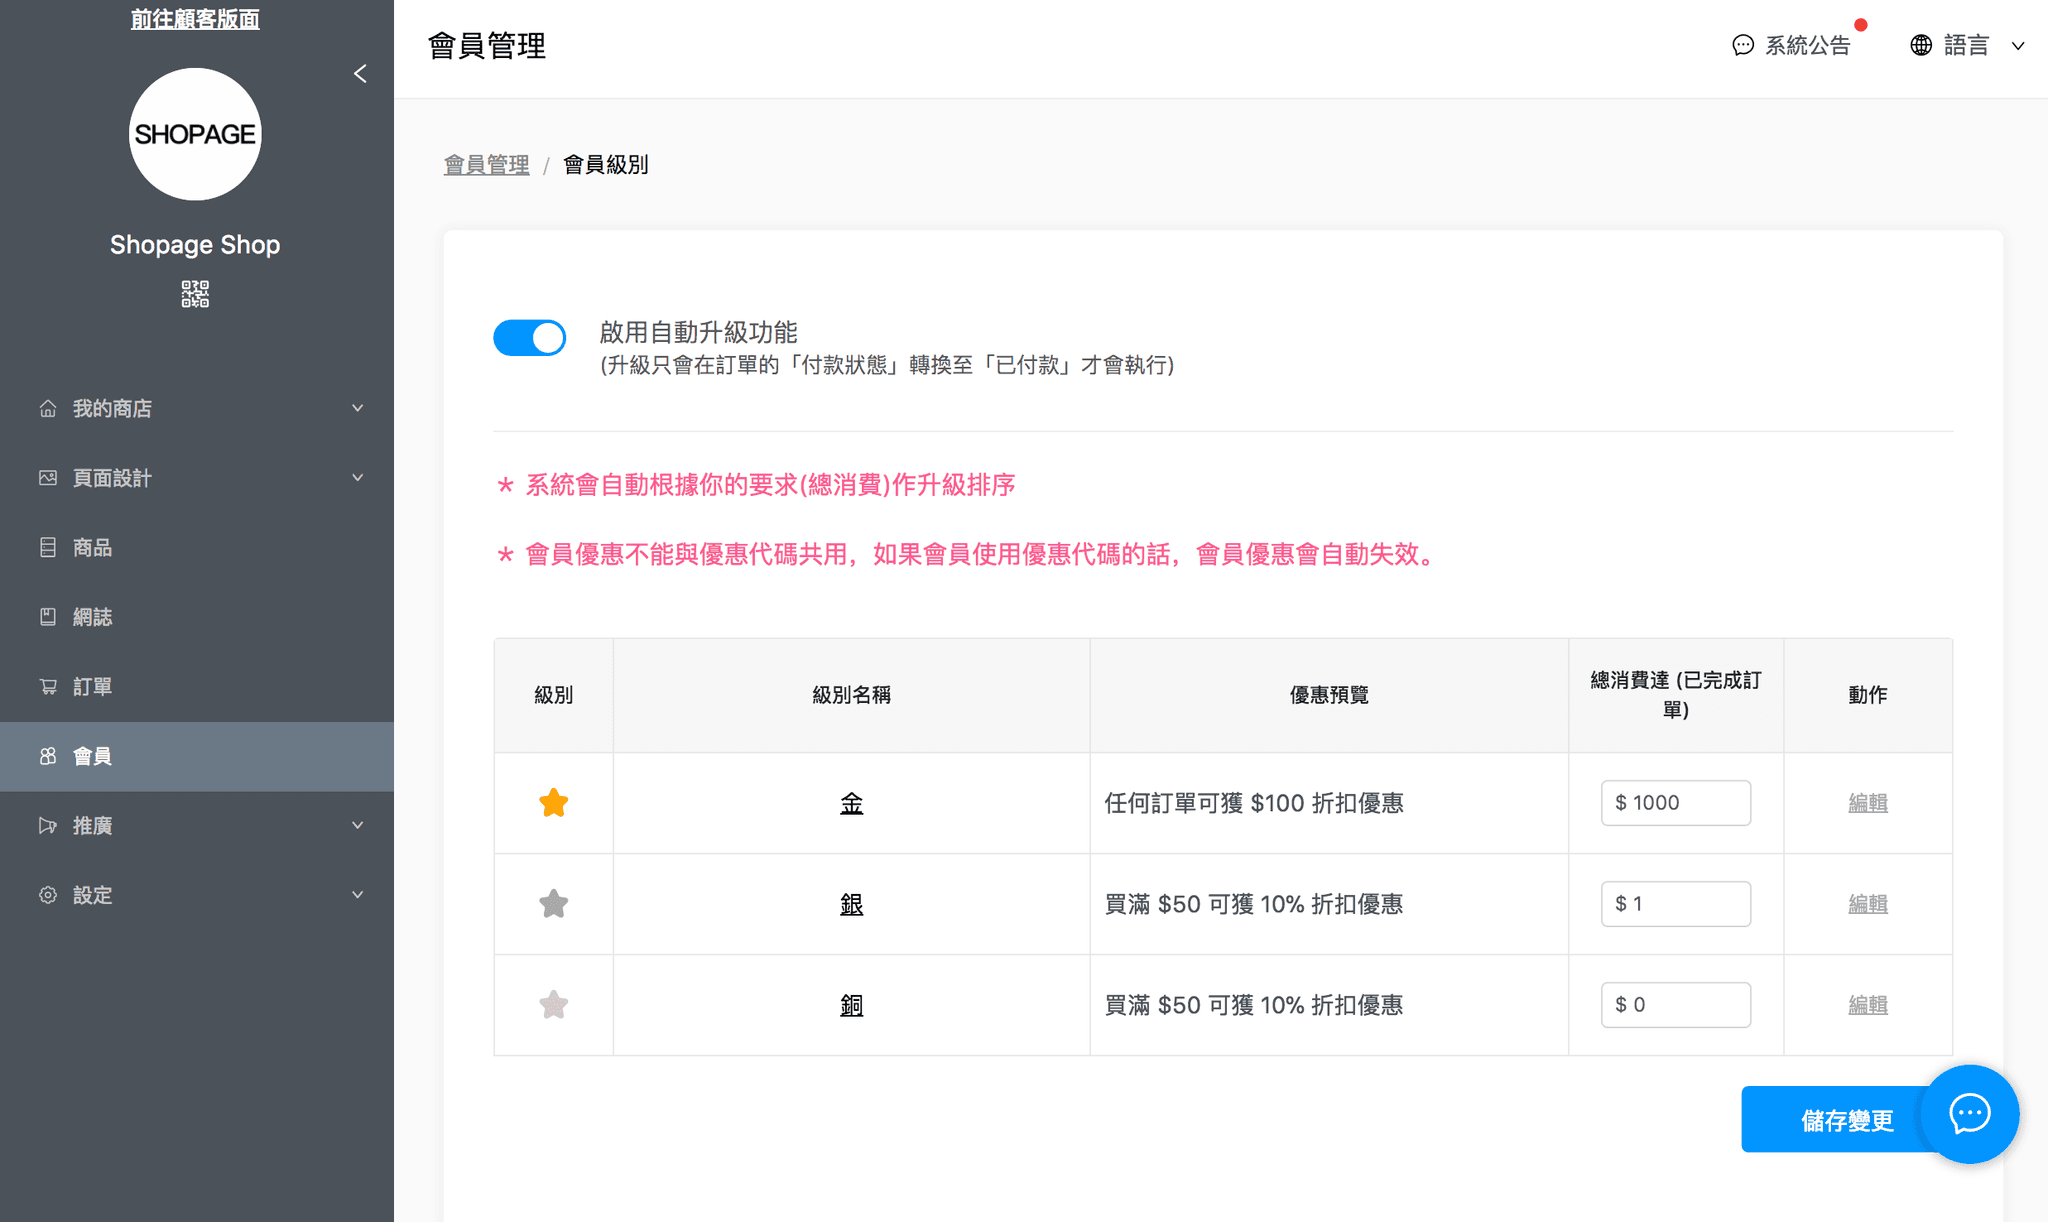Click the QR code icon under shop name
The height and width of the screenshot is (1222, 2048).
coord(195,294)
